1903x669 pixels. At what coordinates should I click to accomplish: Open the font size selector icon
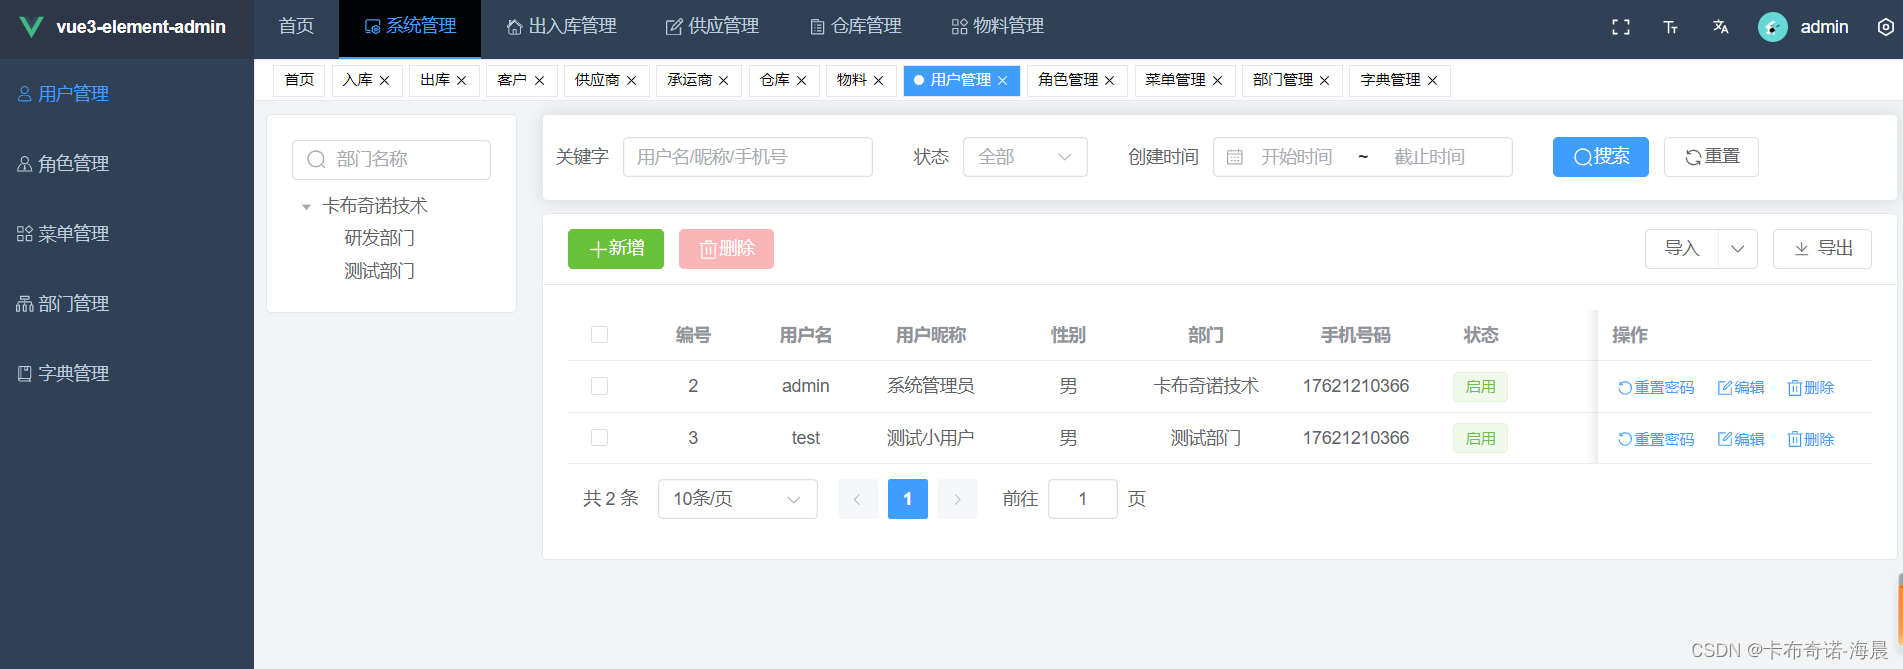1670,27
